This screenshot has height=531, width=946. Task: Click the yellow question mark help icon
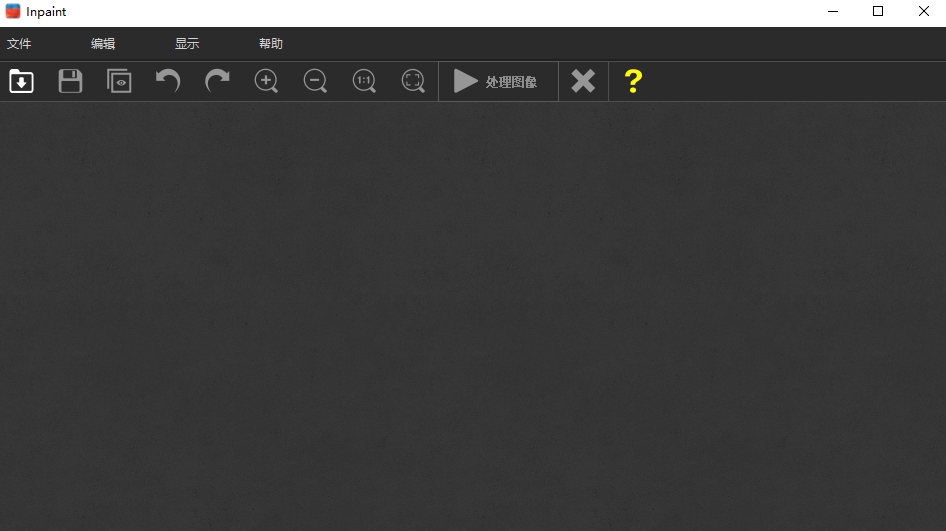633,81
